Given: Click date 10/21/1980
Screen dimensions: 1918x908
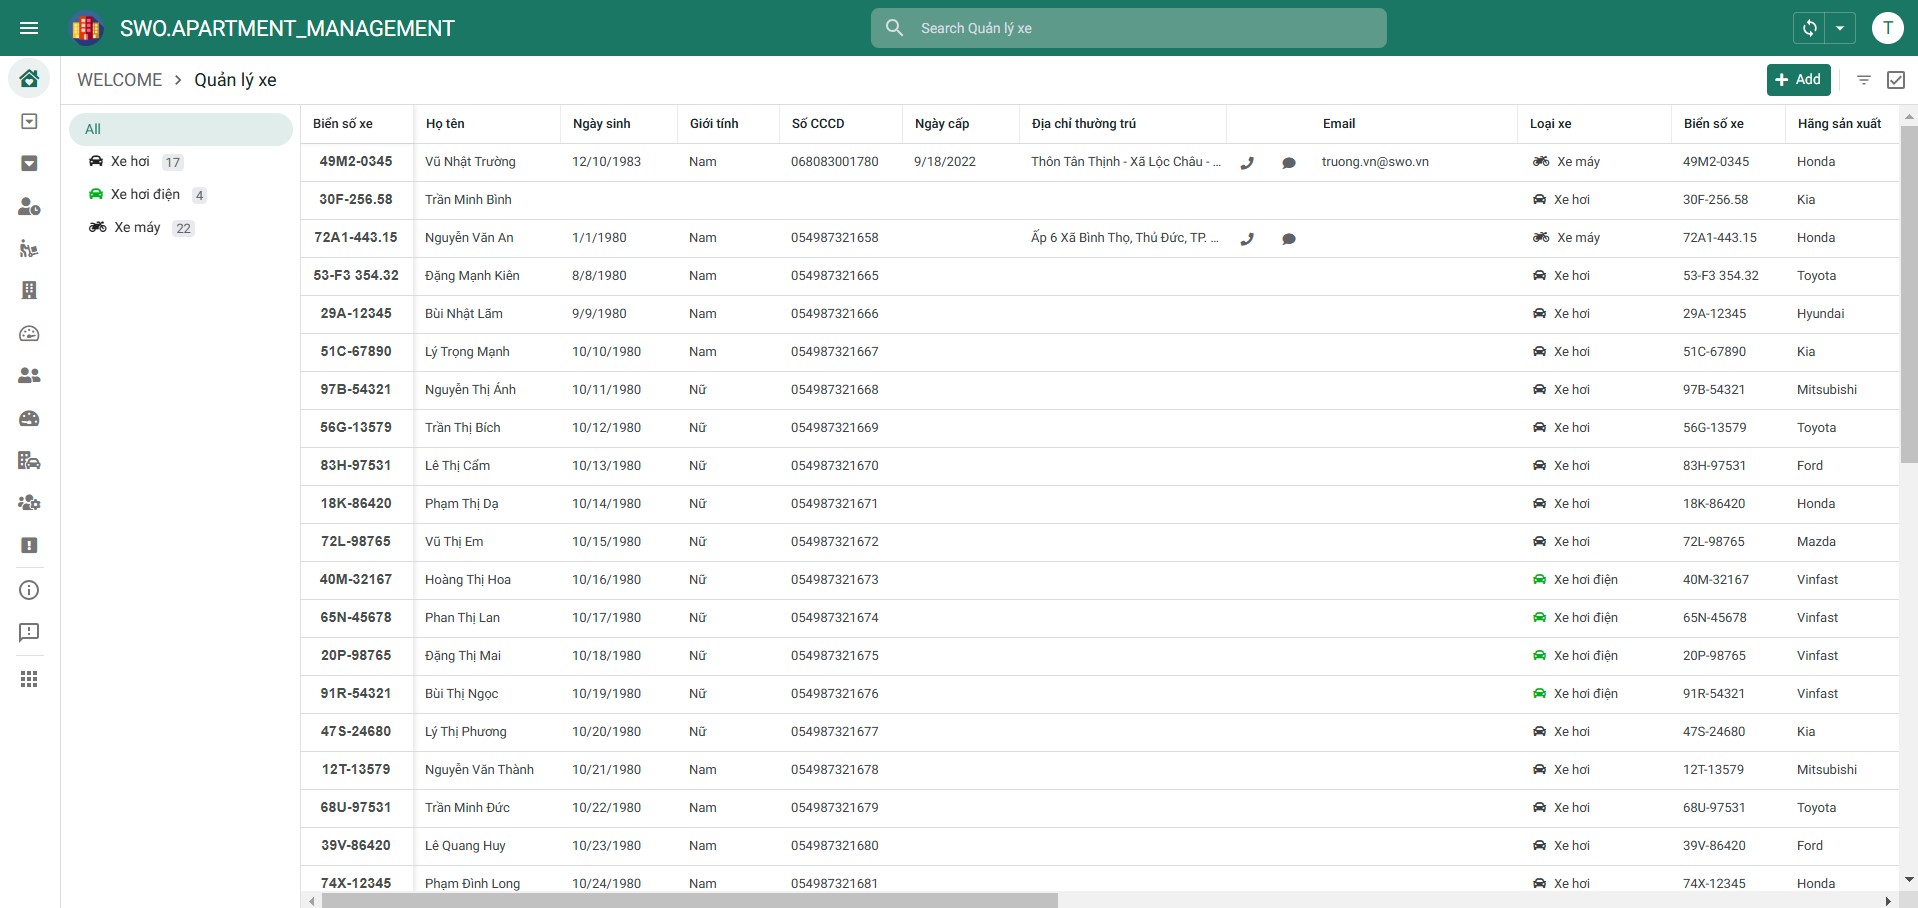Looking at the screenshot, I should [606, 770].
